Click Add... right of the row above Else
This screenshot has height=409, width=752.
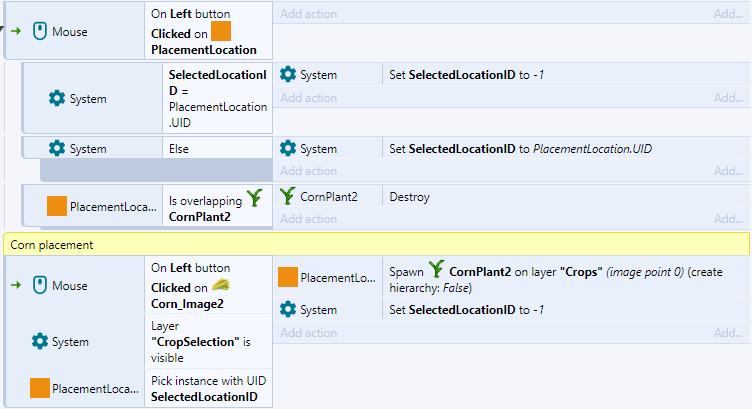(728, 98)
